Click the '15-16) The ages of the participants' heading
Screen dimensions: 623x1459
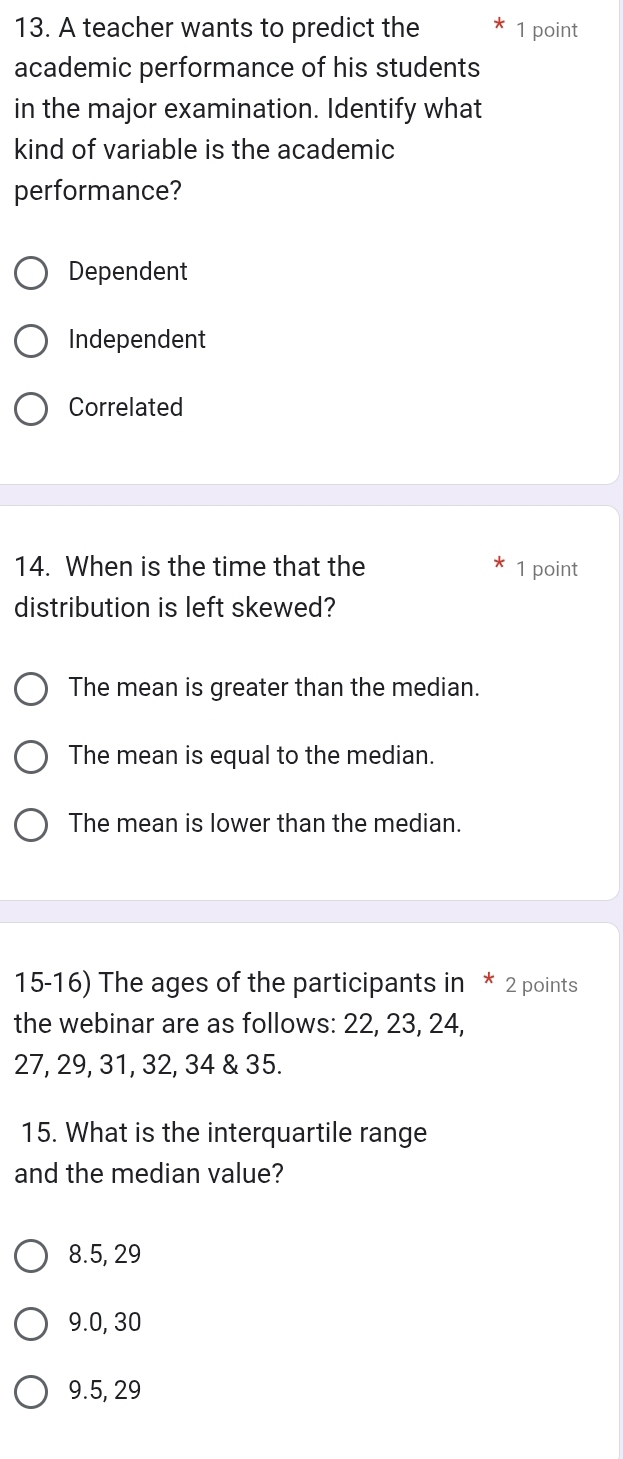[240, 984]
